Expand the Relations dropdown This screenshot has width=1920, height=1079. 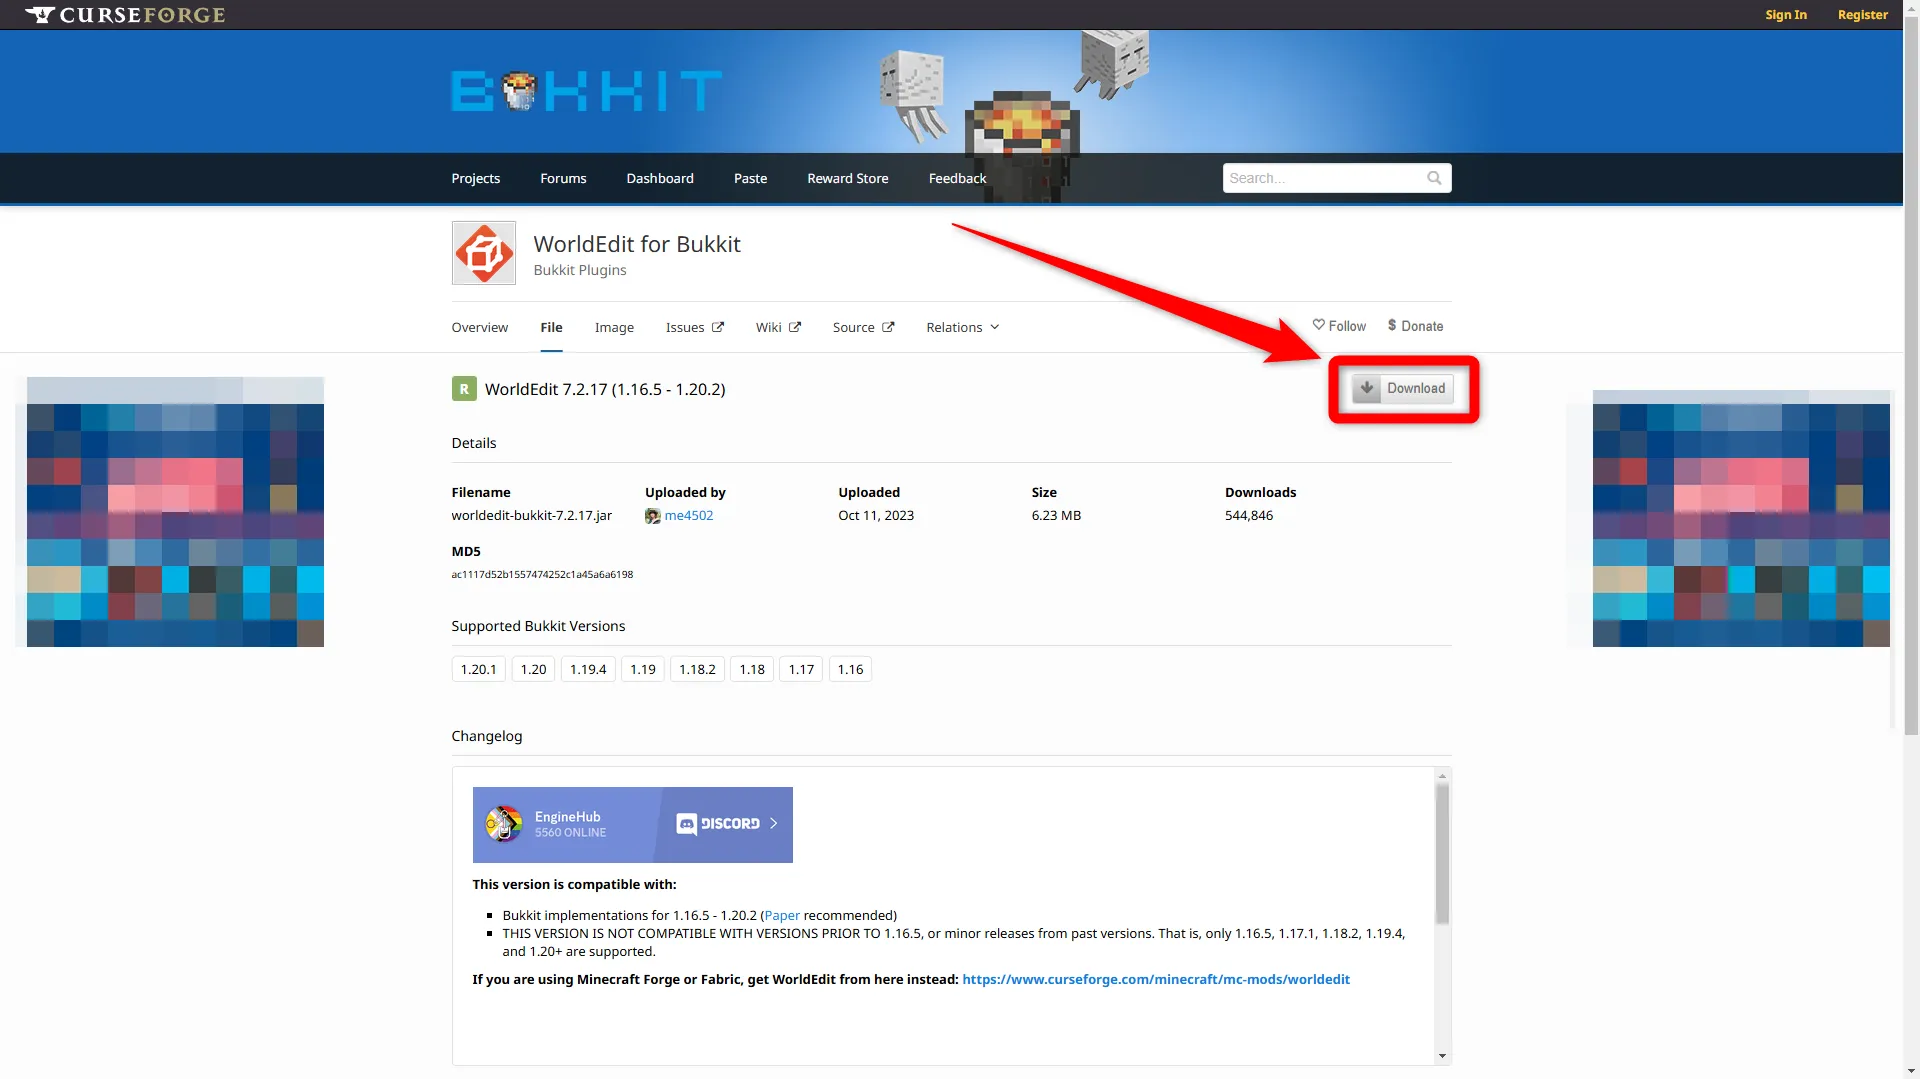[962, 327]
